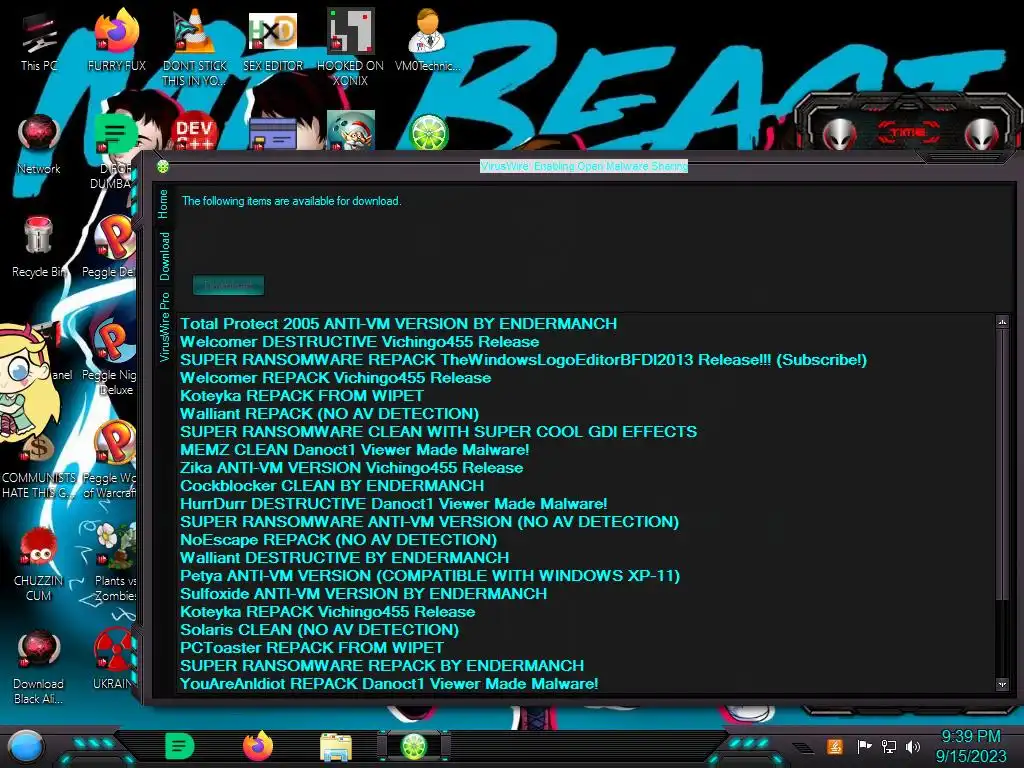1024x768 pixels.
Task: Launch the red fuzzy Chuzzle game icon
Action: [x=38, y=563]
